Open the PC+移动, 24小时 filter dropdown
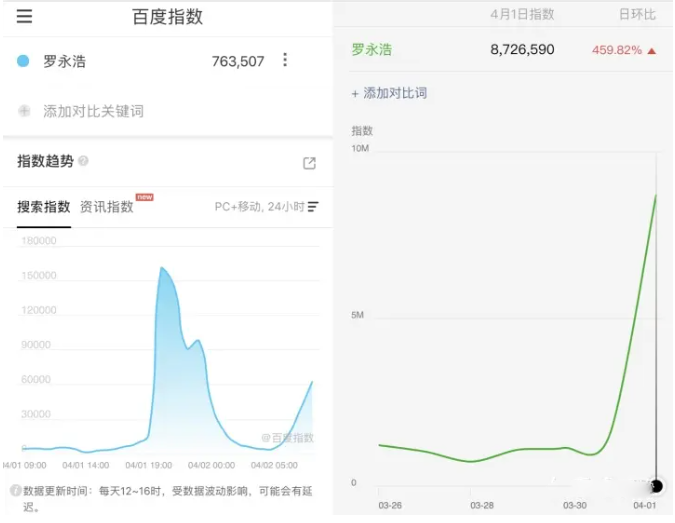 pyautogui.click(x=266, y=207)
